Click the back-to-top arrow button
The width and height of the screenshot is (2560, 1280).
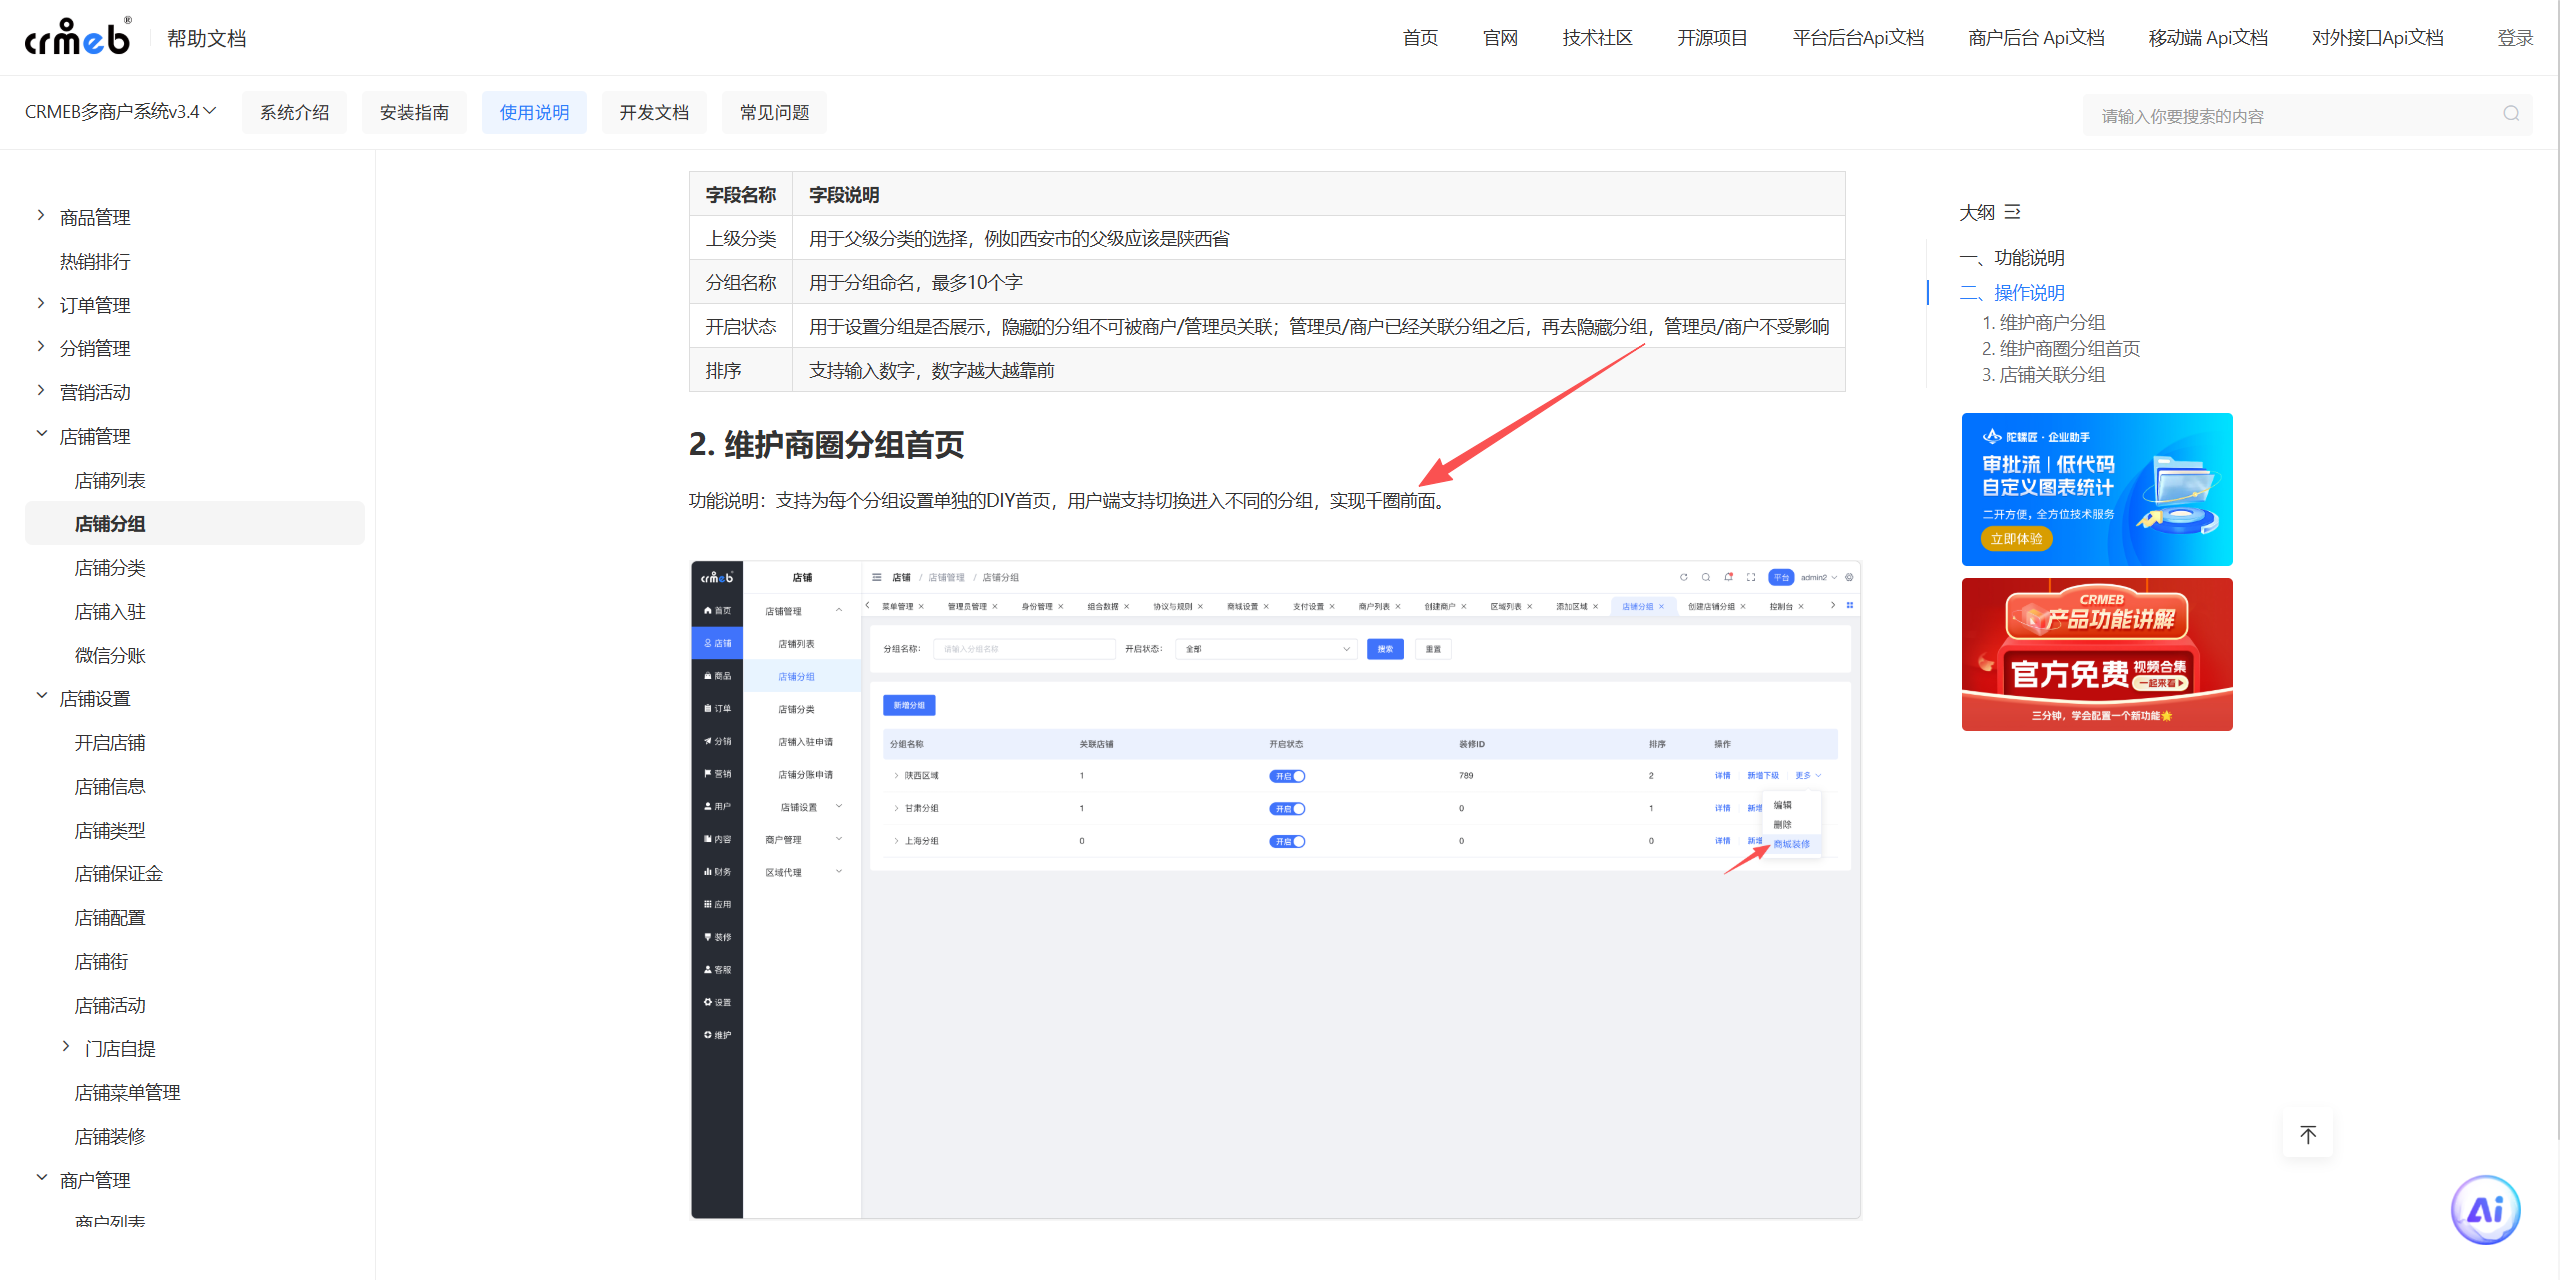click(2307, 1134)
